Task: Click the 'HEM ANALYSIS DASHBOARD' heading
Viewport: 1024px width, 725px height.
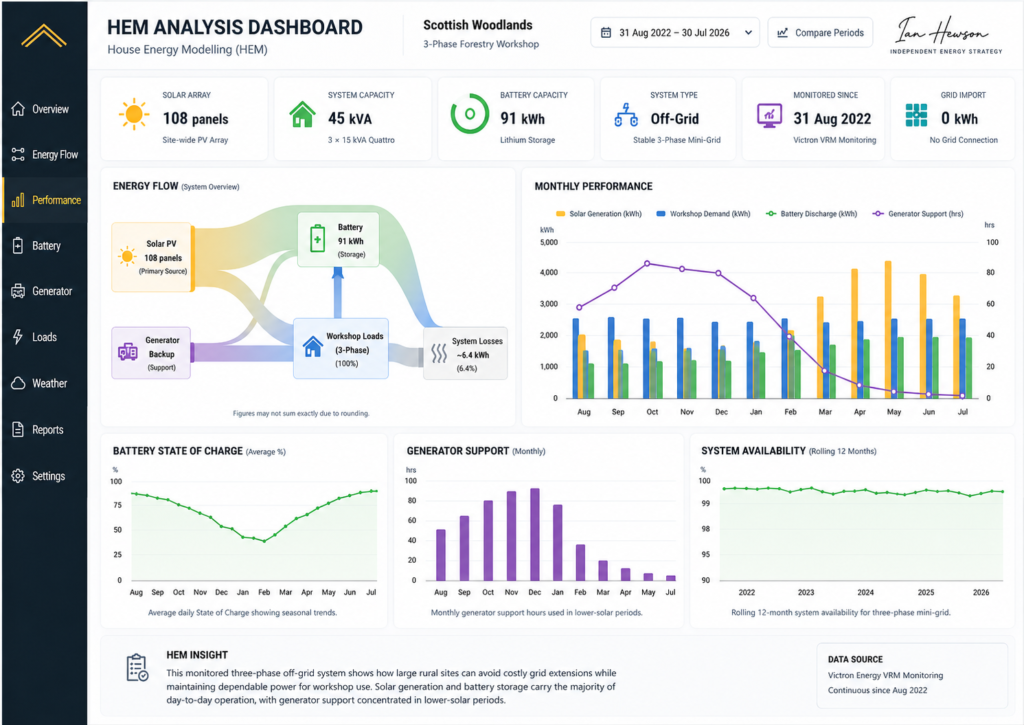Action: point(235,27)
